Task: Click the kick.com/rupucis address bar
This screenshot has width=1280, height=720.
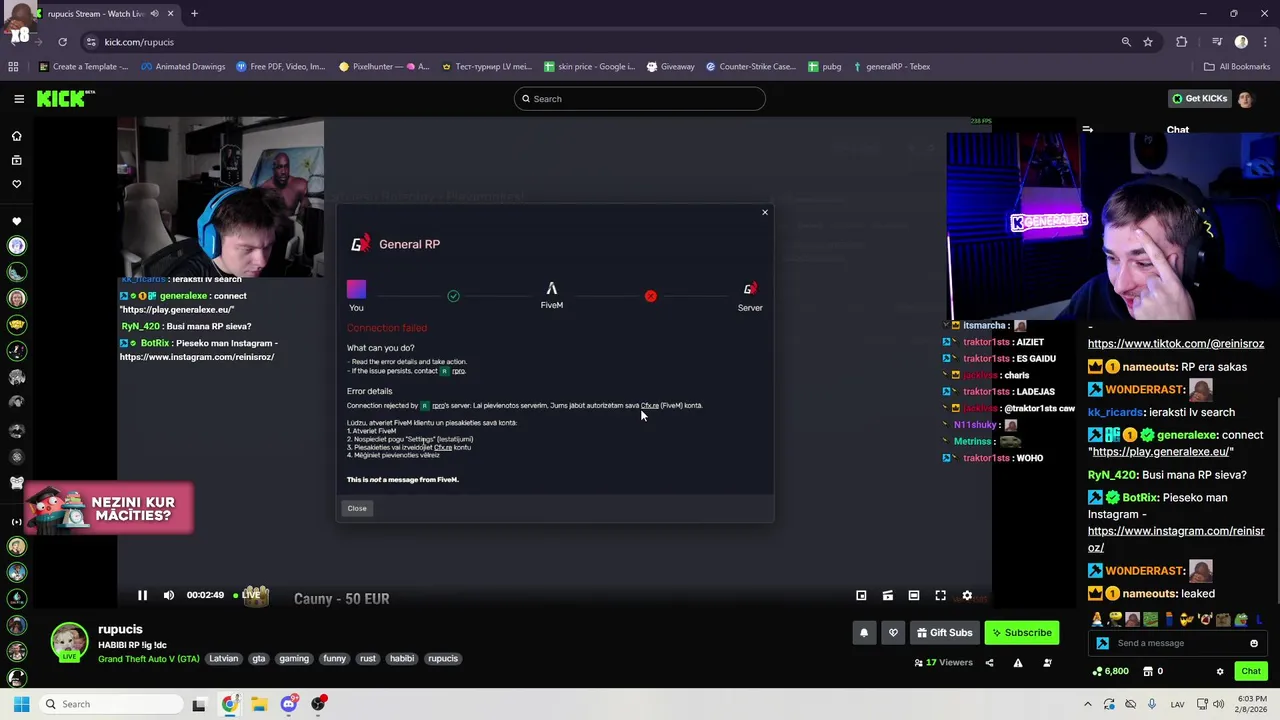Action: 600,42
